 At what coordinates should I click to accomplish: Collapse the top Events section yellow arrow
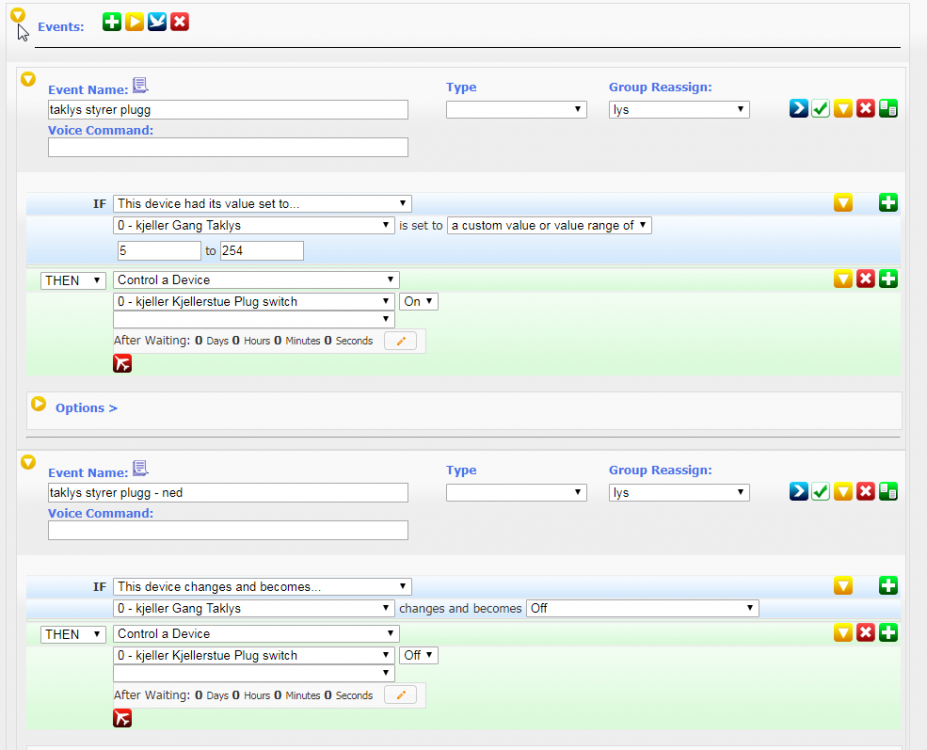[x=17, y=15]
